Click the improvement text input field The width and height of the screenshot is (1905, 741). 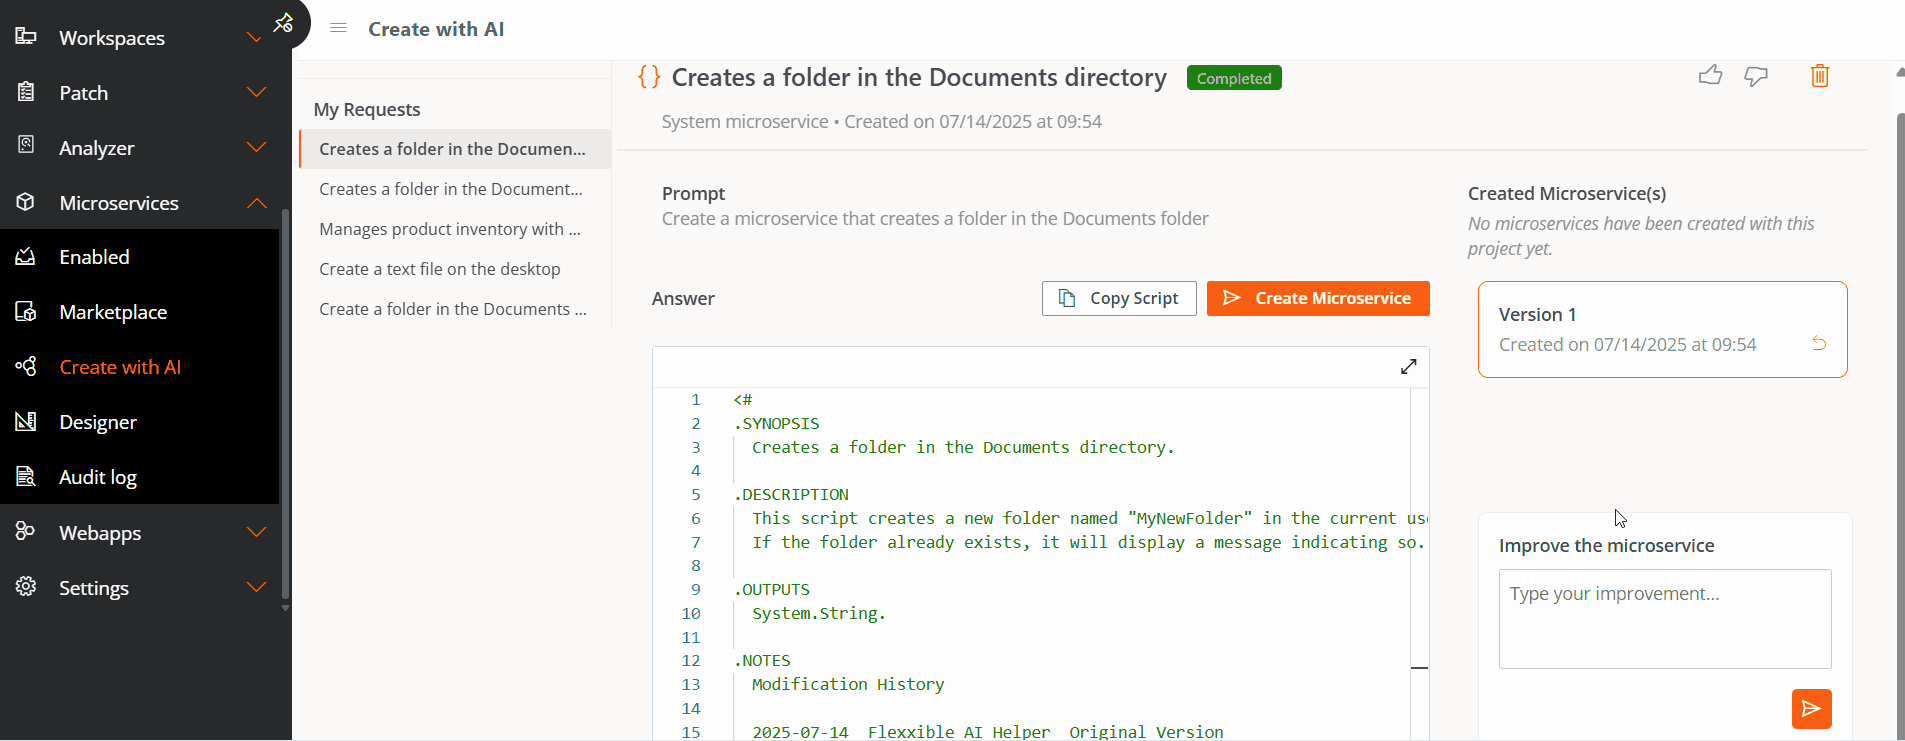tap(1665, 619)
